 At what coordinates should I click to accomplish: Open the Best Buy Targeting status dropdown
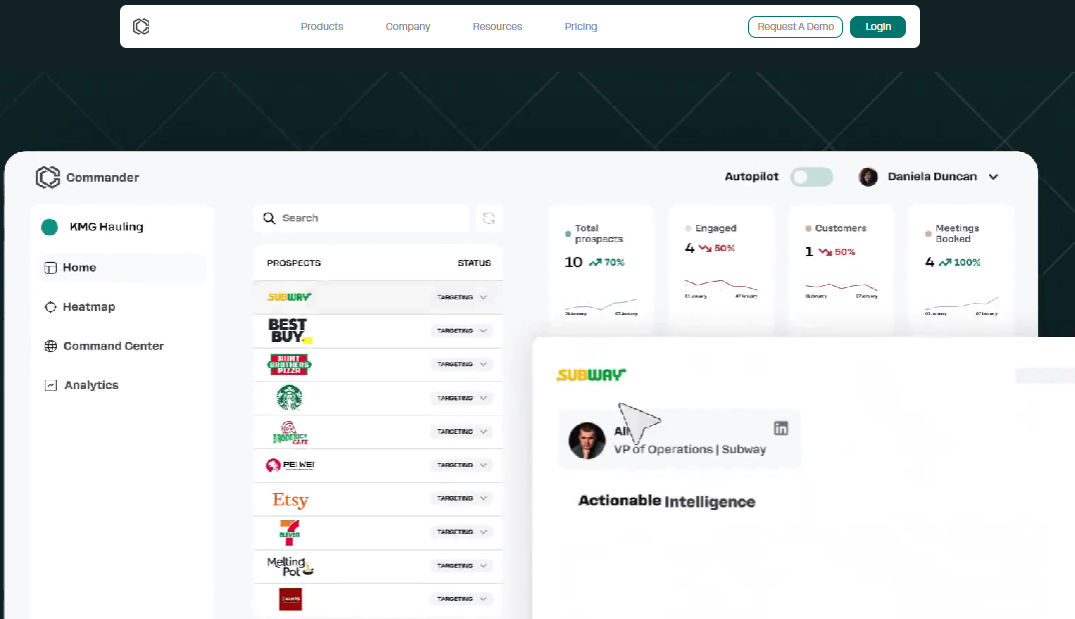click(462, 331)
